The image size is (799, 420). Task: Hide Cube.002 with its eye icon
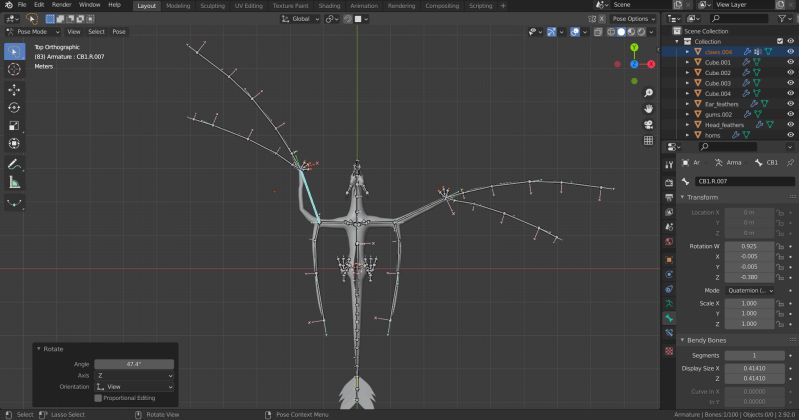[x=790, y=73]
